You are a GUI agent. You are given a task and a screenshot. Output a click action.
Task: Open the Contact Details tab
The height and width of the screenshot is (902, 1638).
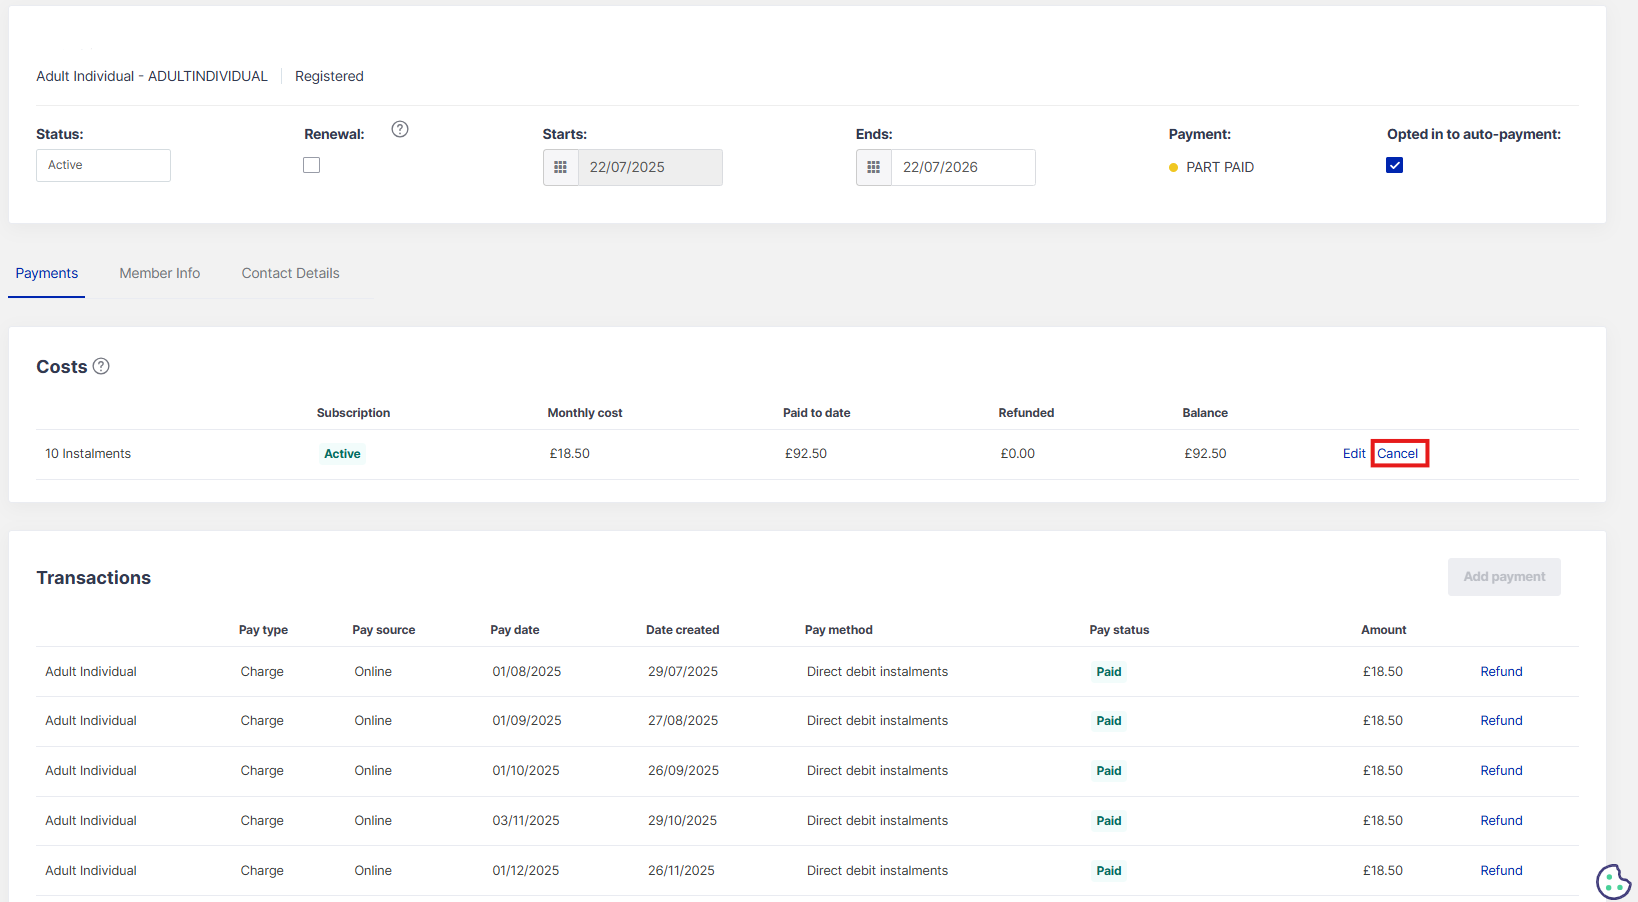290,273
